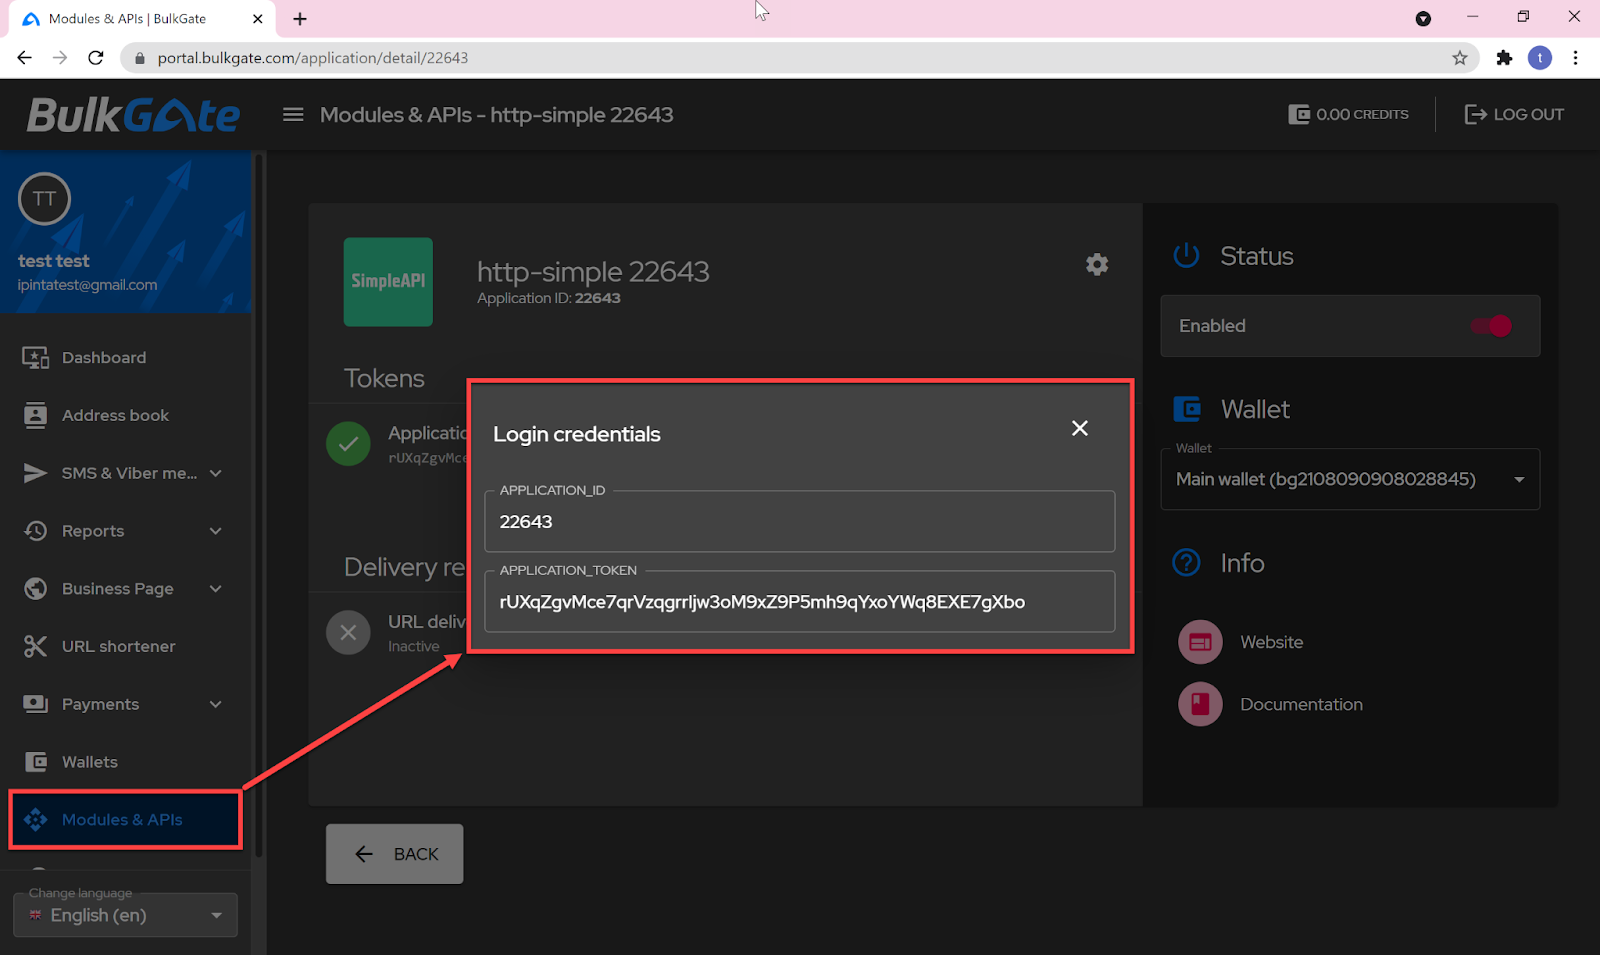1600x955 pixels.
Task: Click the Status power icon
Action: click(x=1186, y=256)
